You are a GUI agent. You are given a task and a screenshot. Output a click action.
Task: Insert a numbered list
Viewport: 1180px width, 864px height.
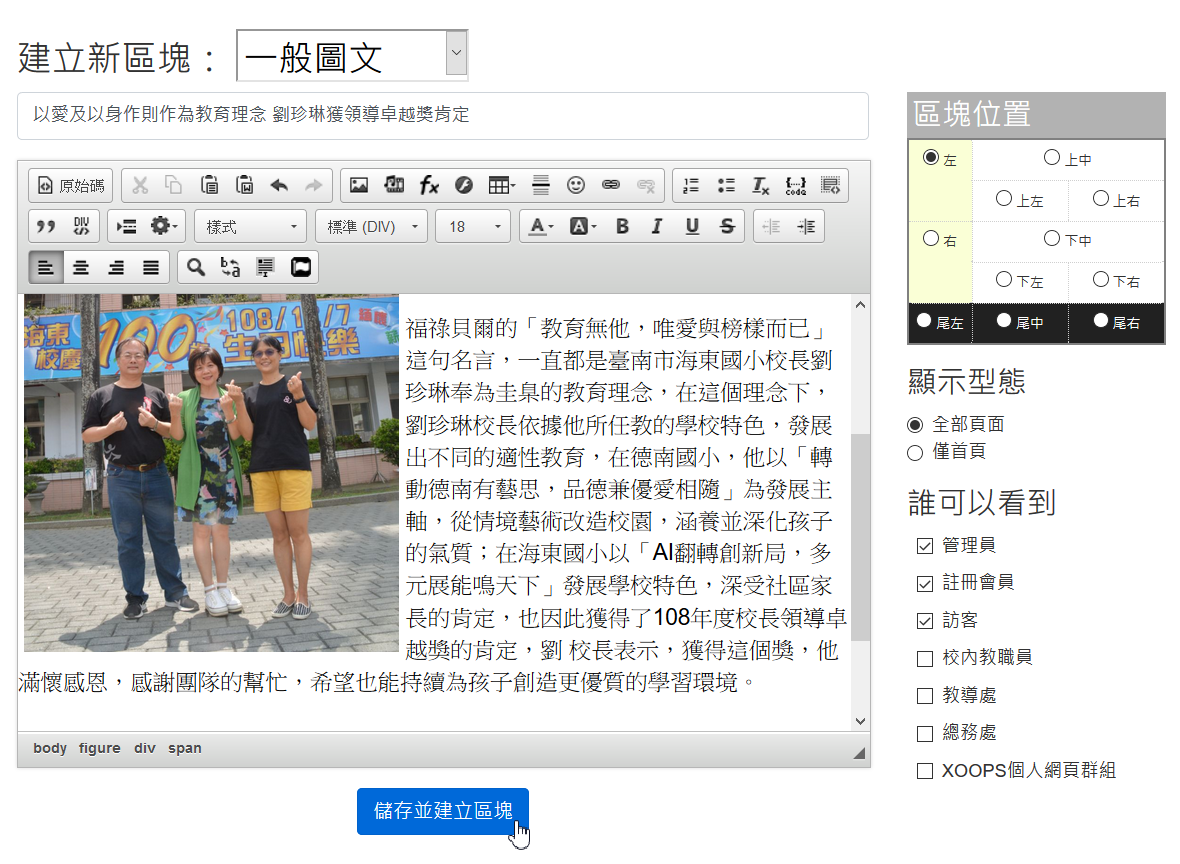click(x=690, y=185)
